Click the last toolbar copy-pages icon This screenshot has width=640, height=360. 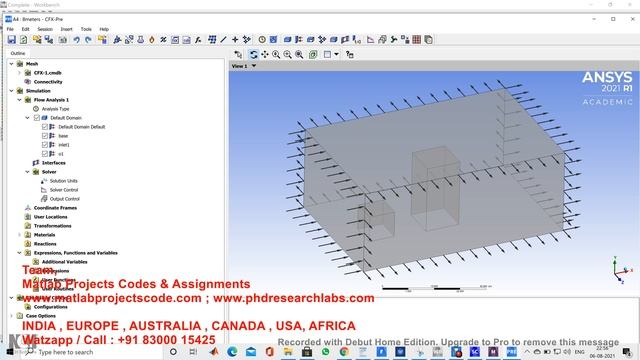point(428,40)
